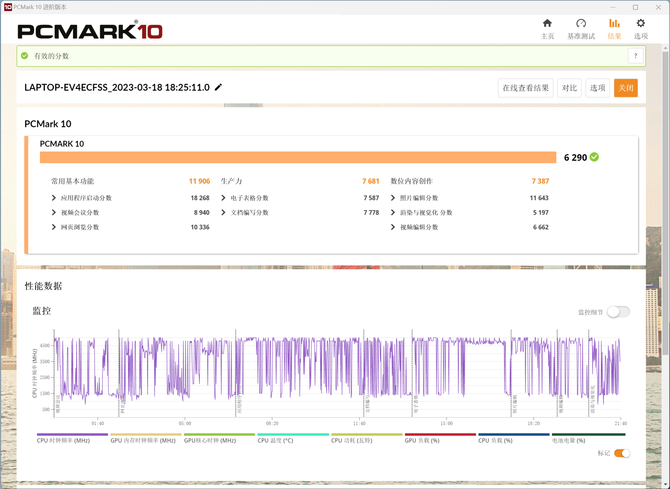Maximize the PCMark 10 window
Image resolution: width=670 pixels, height=489 pixels.
point(635,7)
